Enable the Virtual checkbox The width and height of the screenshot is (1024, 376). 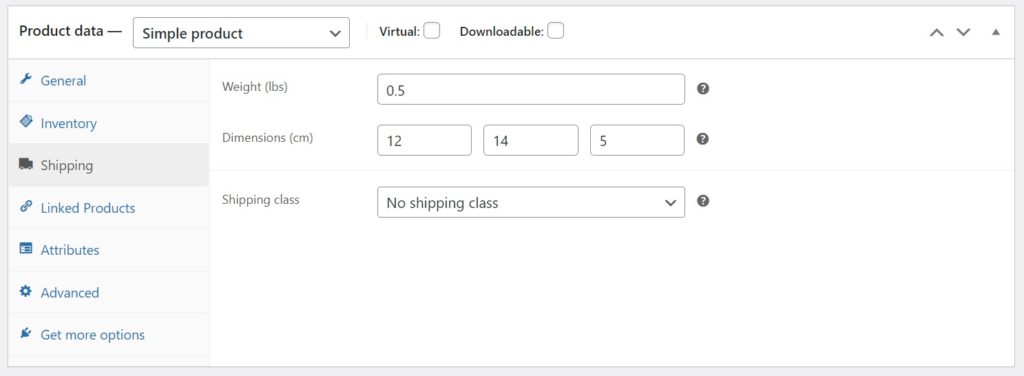pyautogui.click(x=432, y=31)
